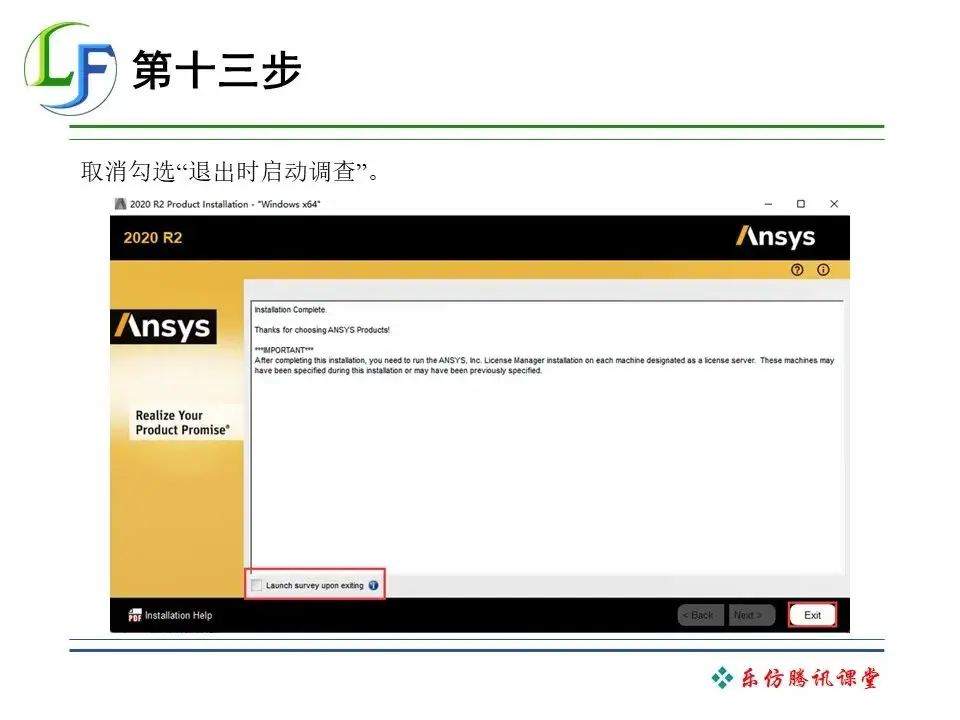Click 'Realize Your Product Promise' slogan

click(182, 422)
